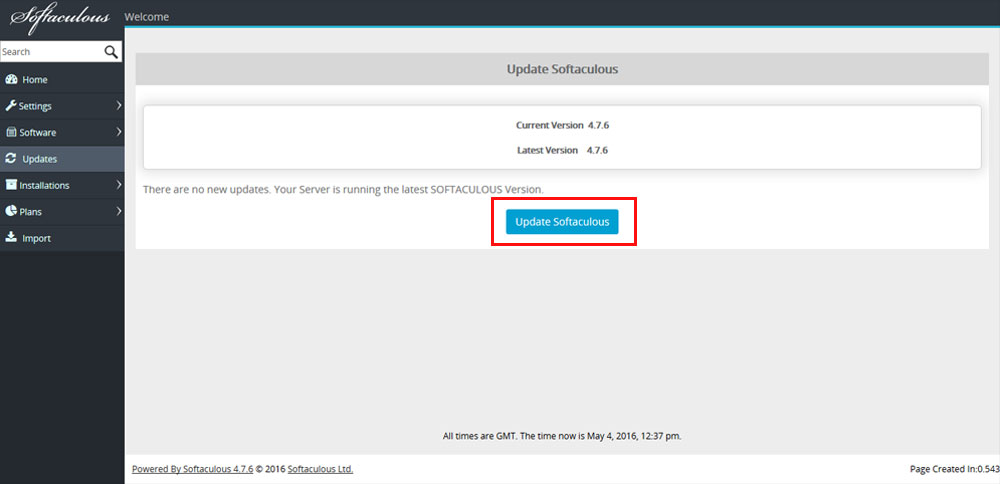Expand the Software submenu arrow
Image resolution: width=1000 pixels, height=484 pixels.
coord(119,133)
